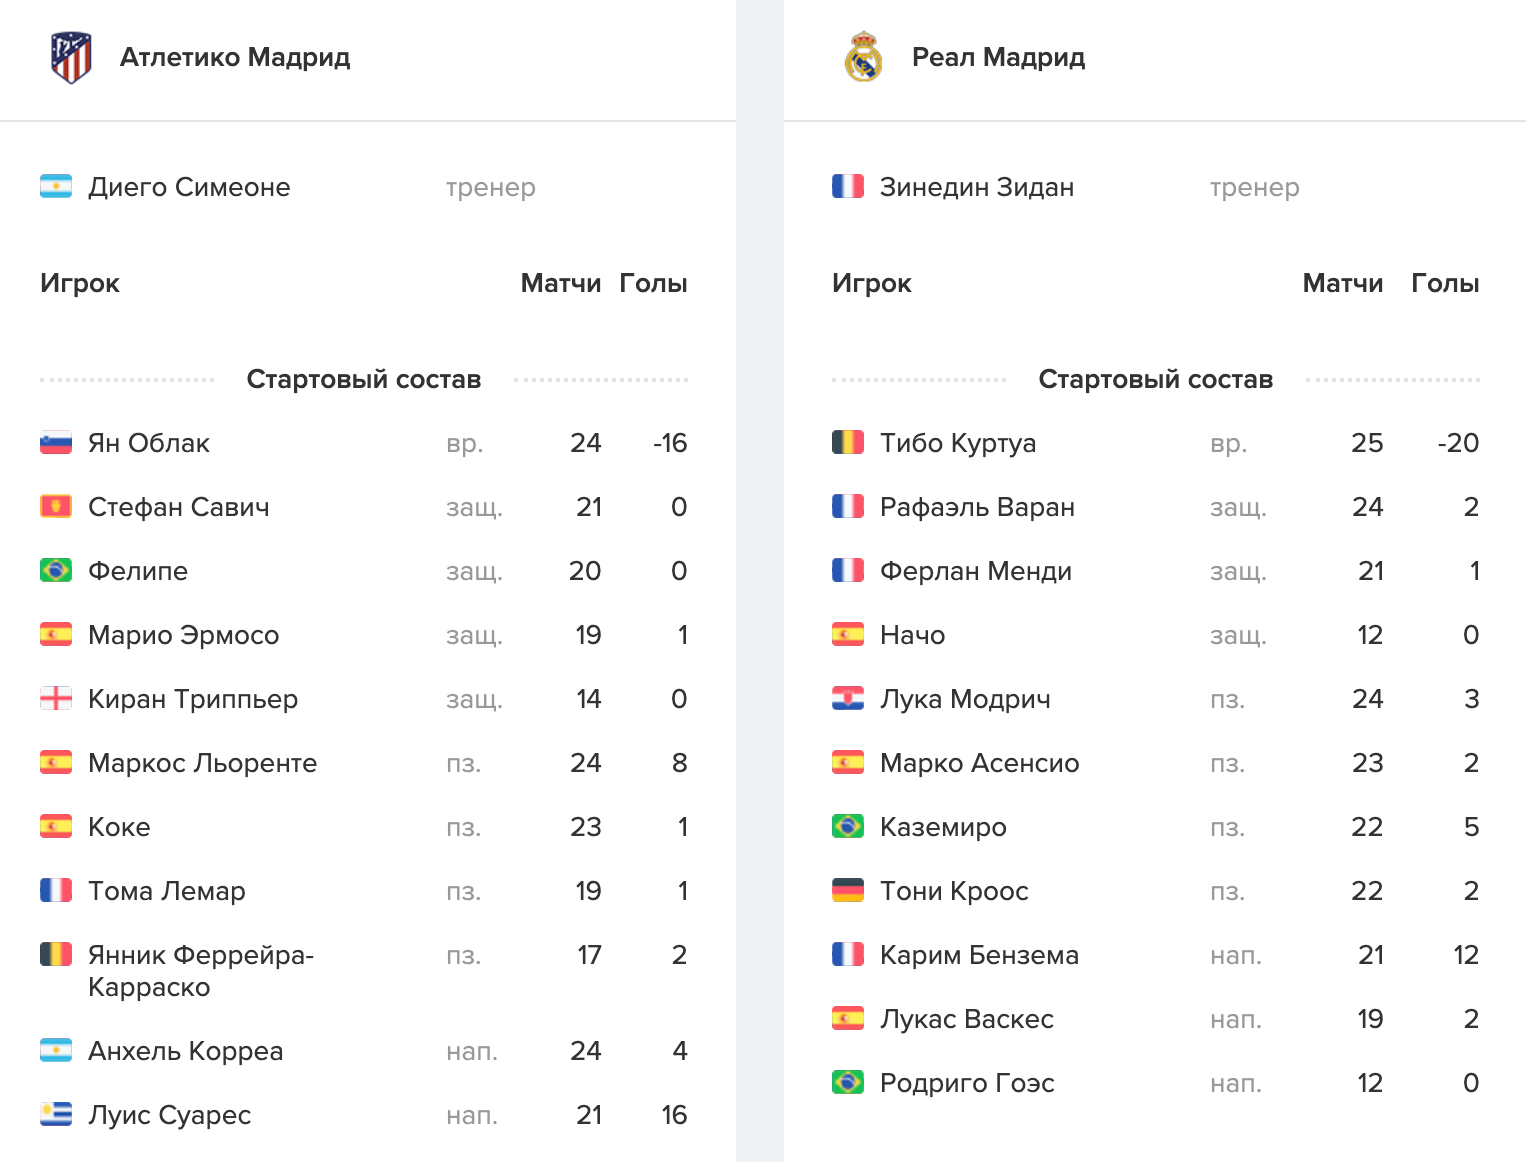Viewport: 1526px width, 1162px height.
Task: Click the Матчи column header for Atlético
Action: 560,283
